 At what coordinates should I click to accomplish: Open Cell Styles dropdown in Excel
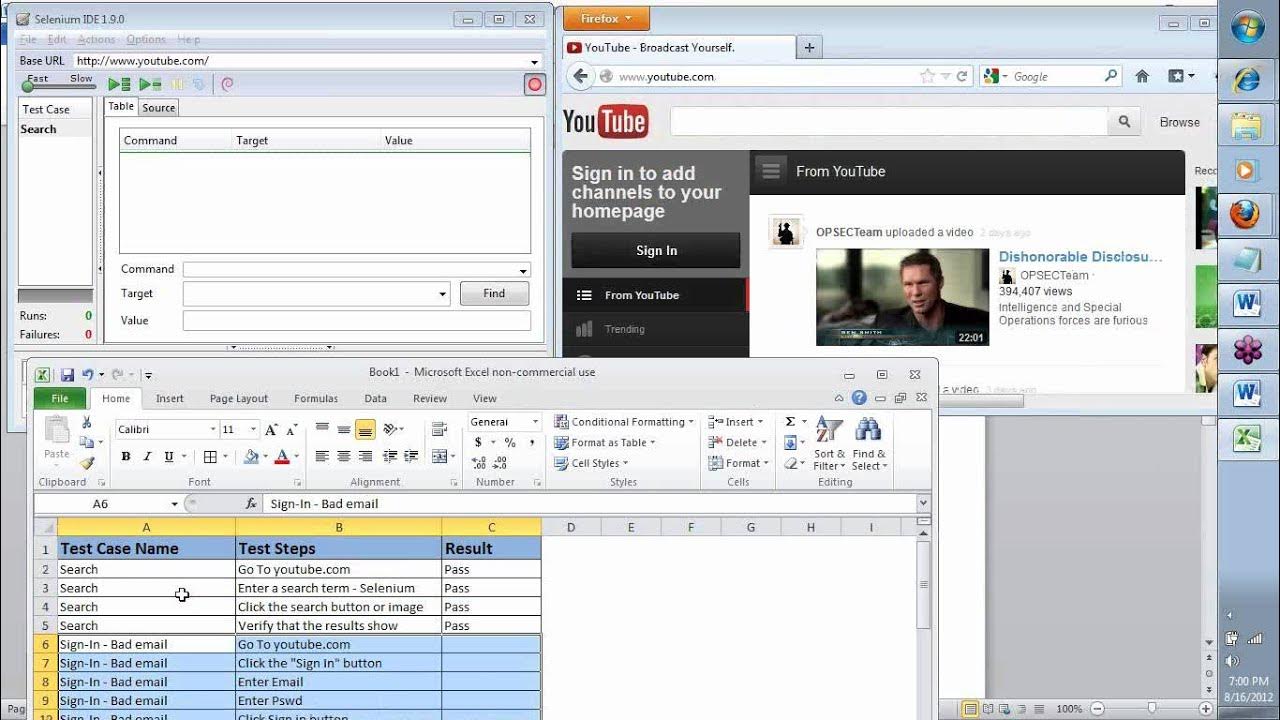click(591, 463)
